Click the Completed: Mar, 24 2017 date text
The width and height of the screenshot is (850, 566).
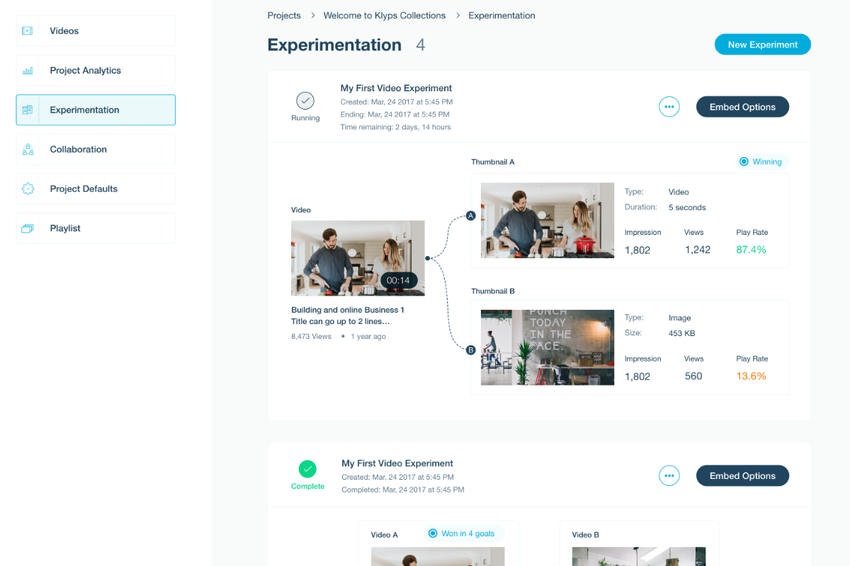pyautogui.click(x=403, y=490)
